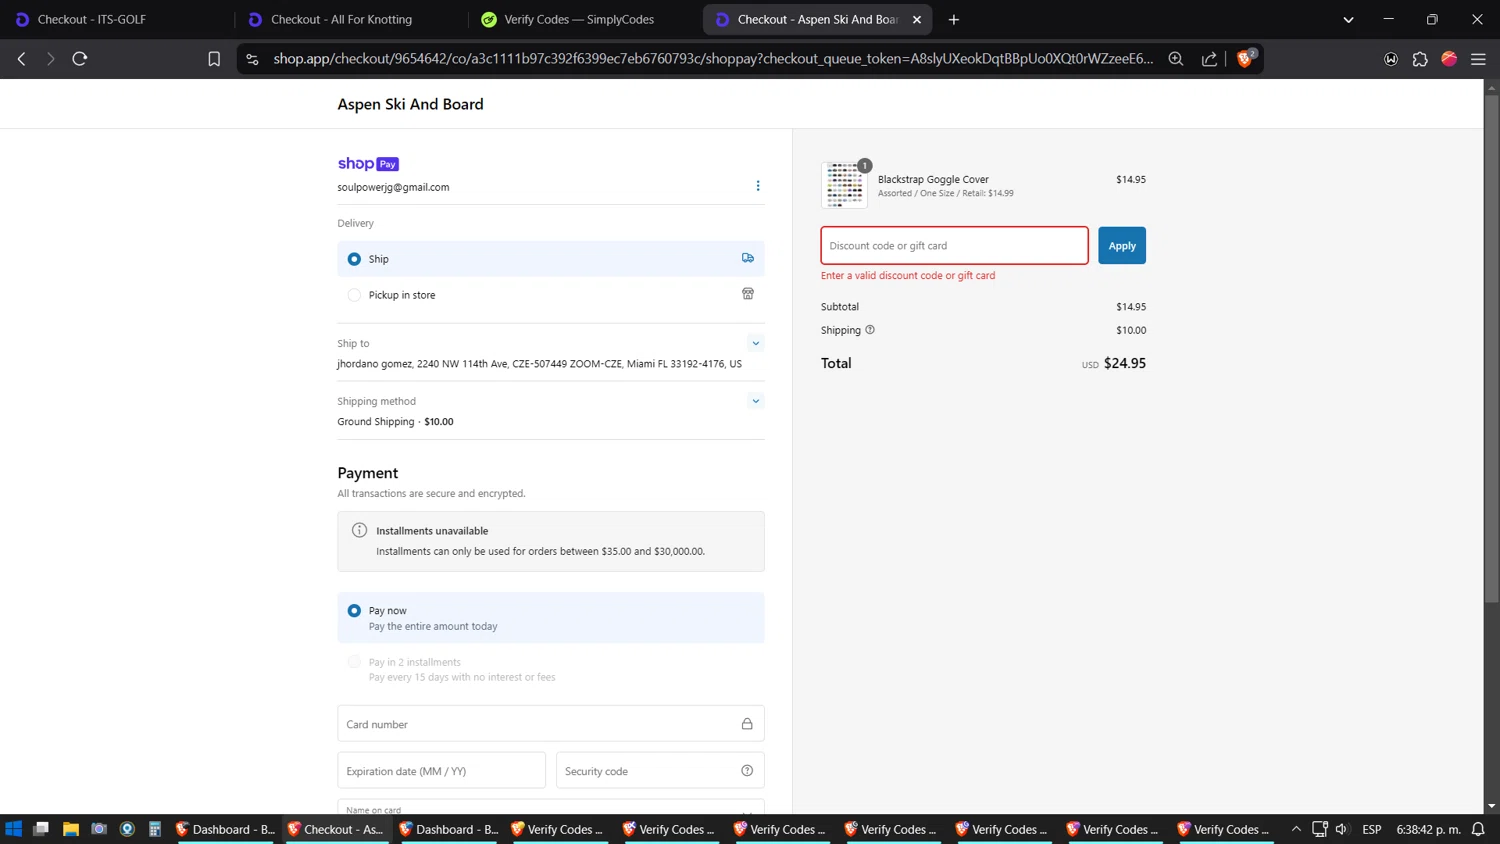The image size is (1500, 844).
Task: Open the notifications bell in system tray
Action: pyautogui.click(x=1478, y=829)
